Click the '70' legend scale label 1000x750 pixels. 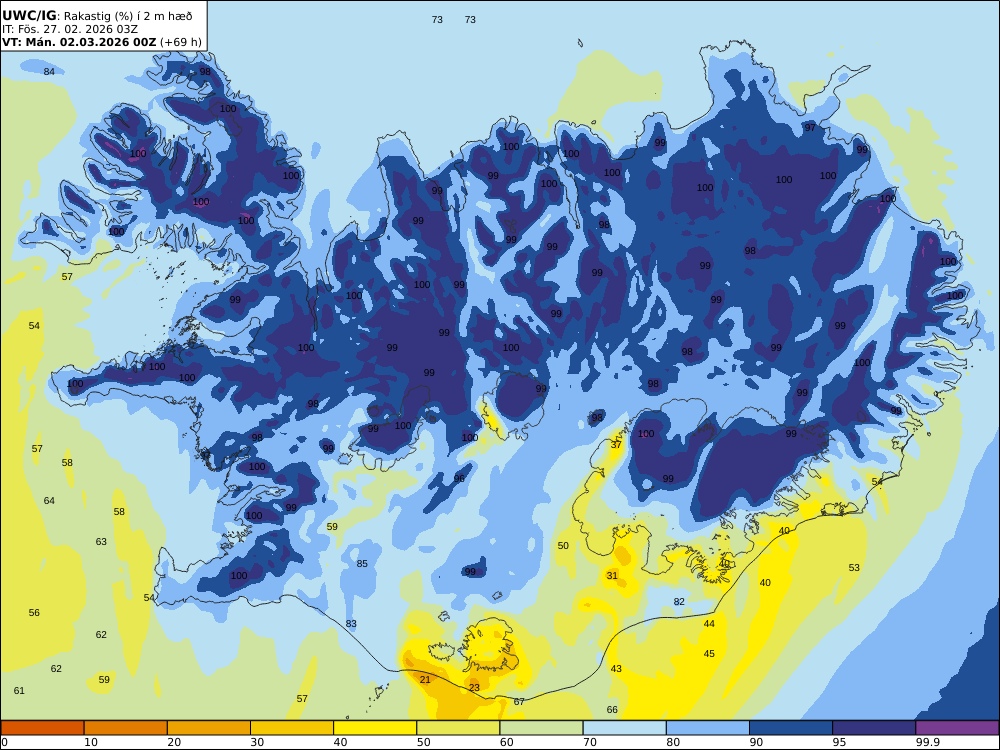(x=589, y=742)
